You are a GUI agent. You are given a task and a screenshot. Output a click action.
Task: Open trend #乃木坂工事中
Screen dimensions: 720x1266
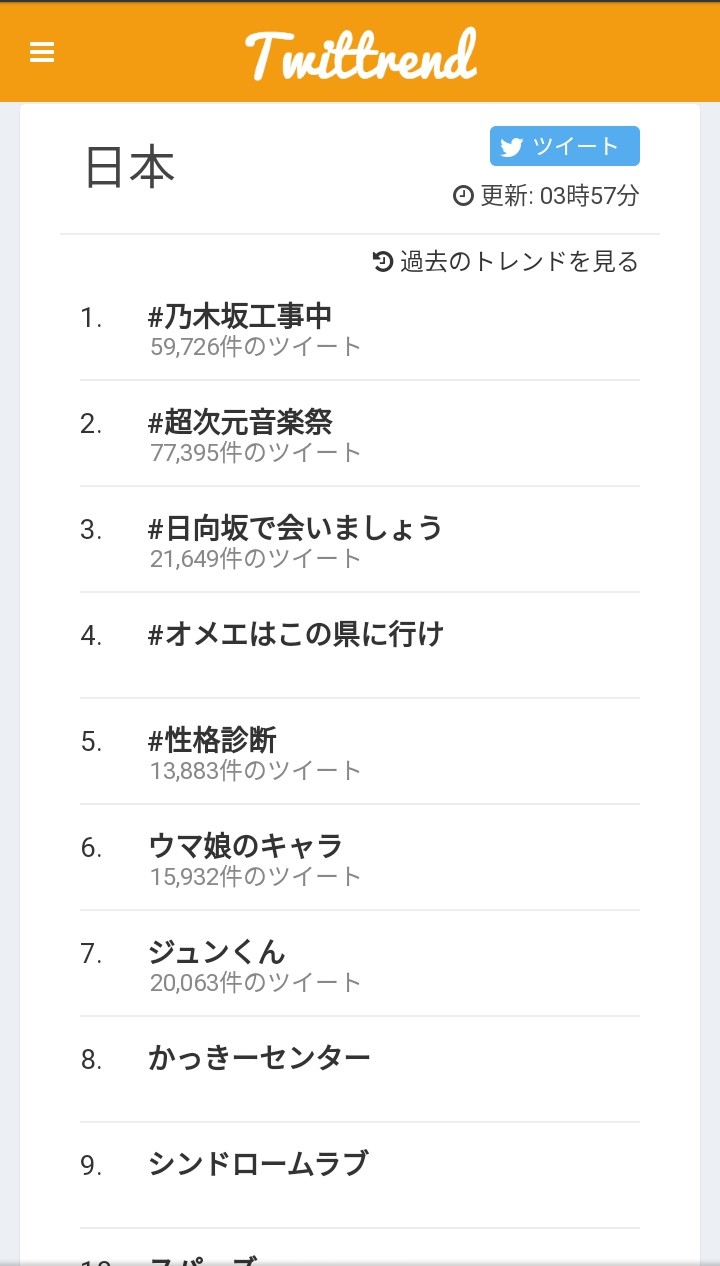point(240,317)
